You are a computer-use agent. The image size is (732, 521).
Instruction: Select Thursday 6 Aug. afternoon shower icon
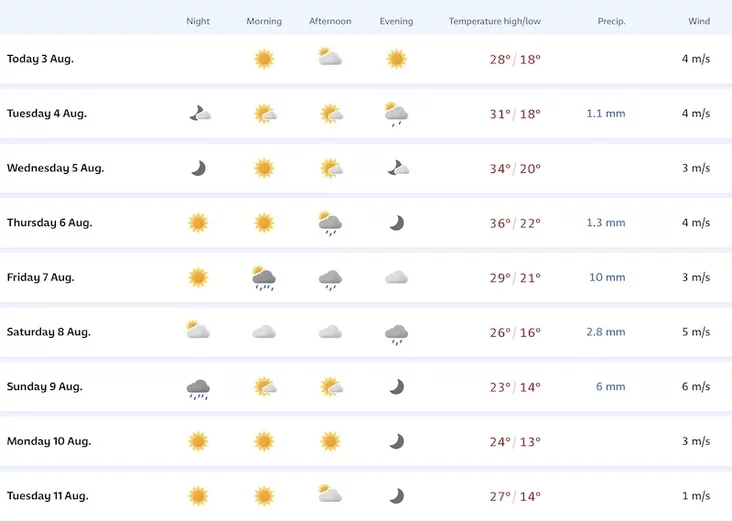click(330, 223)
